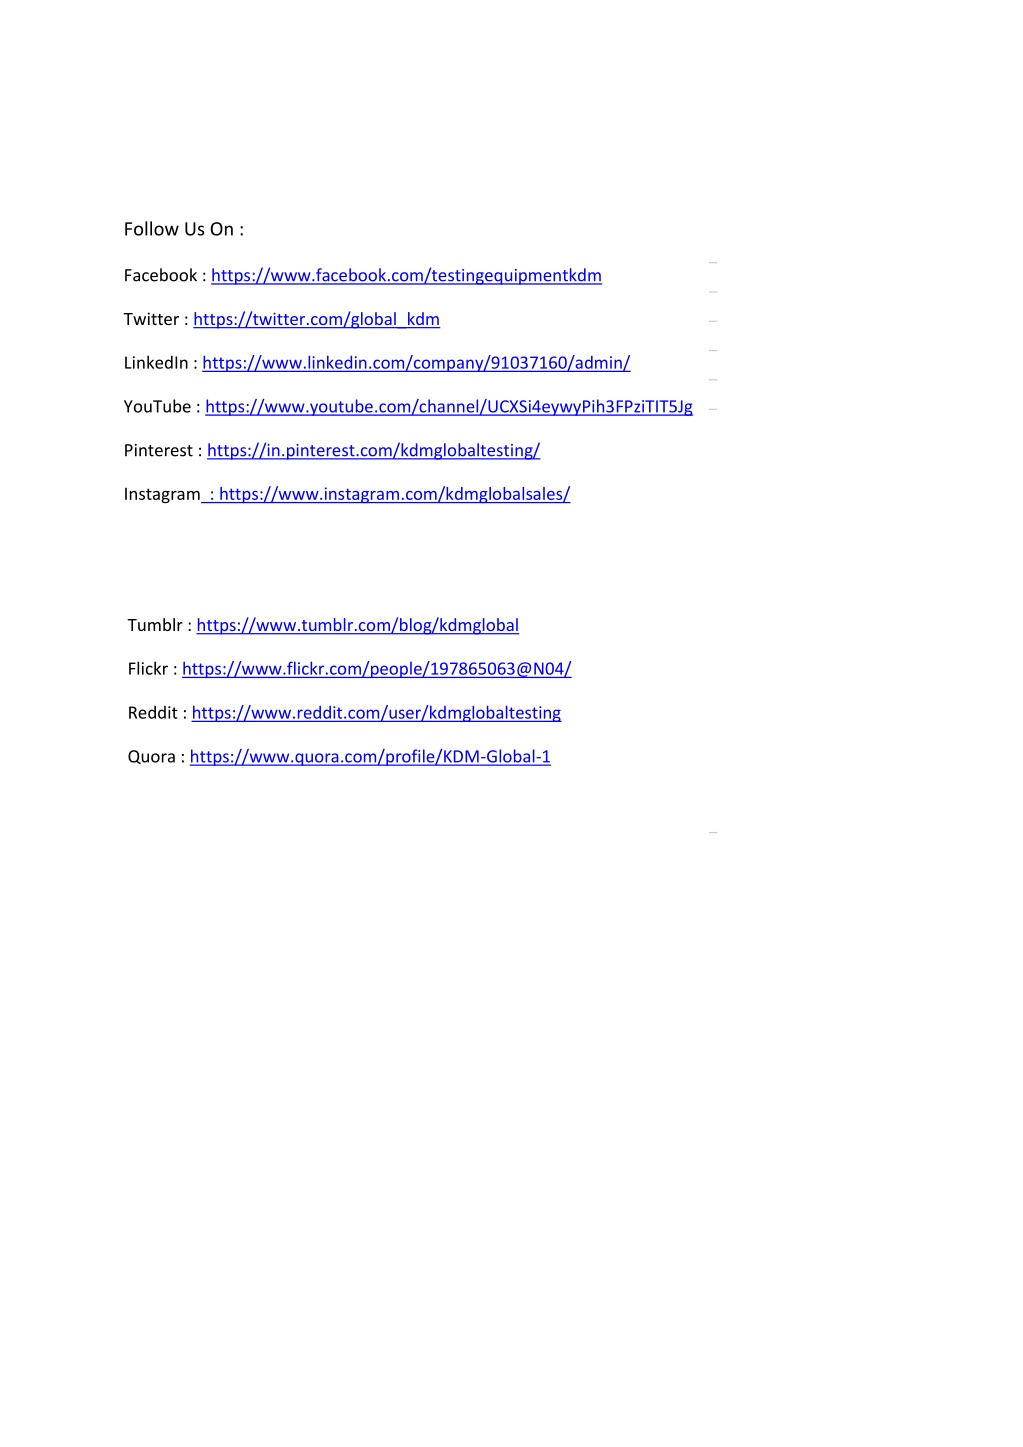Open the YouTube channel link
The width and height of the screenshot is (1023, 1447).
[449, 407]
